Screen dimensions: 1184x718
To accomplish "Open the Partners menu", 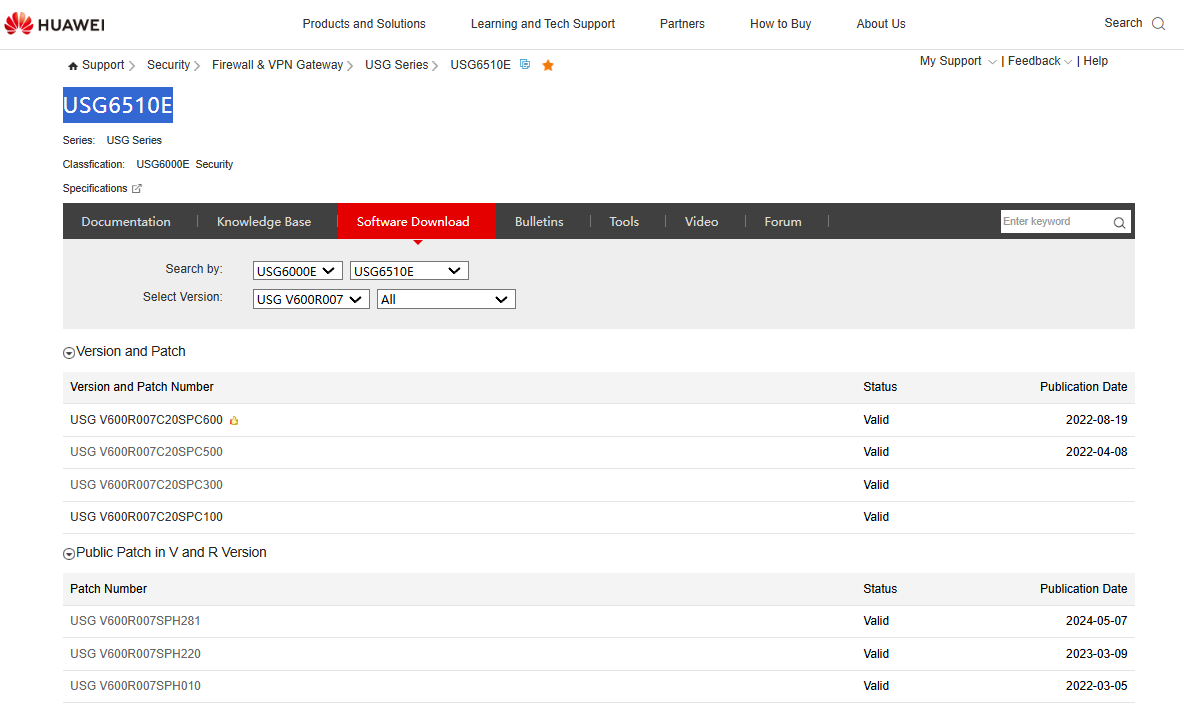I will pyautogui.click(x=682, y=24).
